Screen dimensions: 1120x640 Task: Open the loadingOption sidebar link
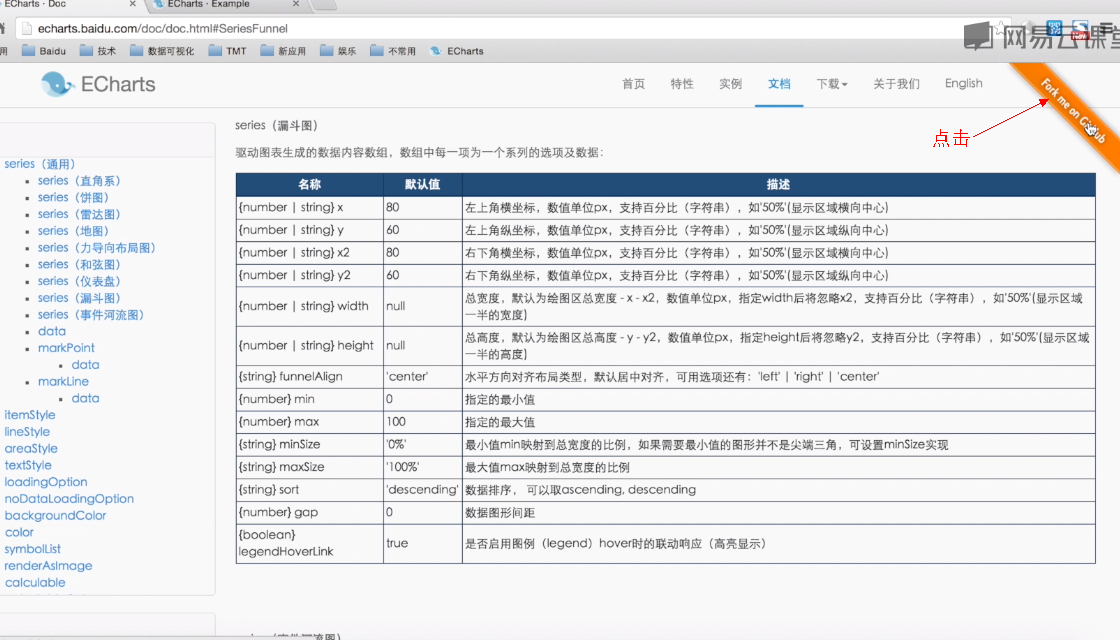tap(46, 482)
